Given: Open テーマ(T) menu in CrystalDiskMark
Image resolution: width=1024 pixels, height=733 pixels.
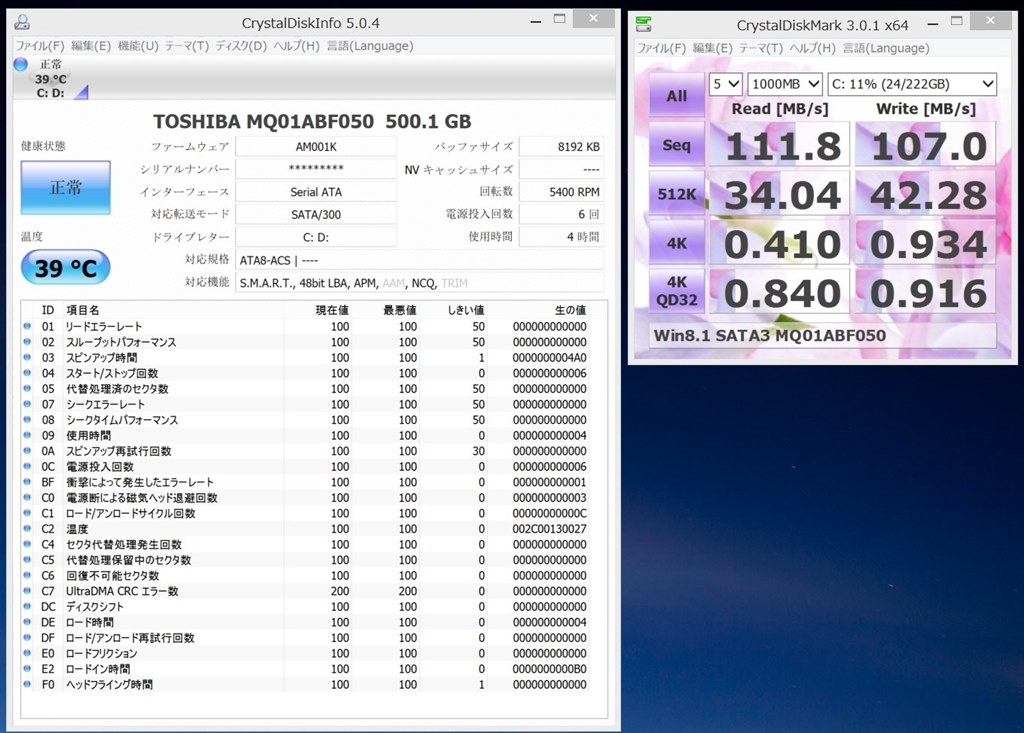Looking at the screenshot, I should tap(761, 48).
